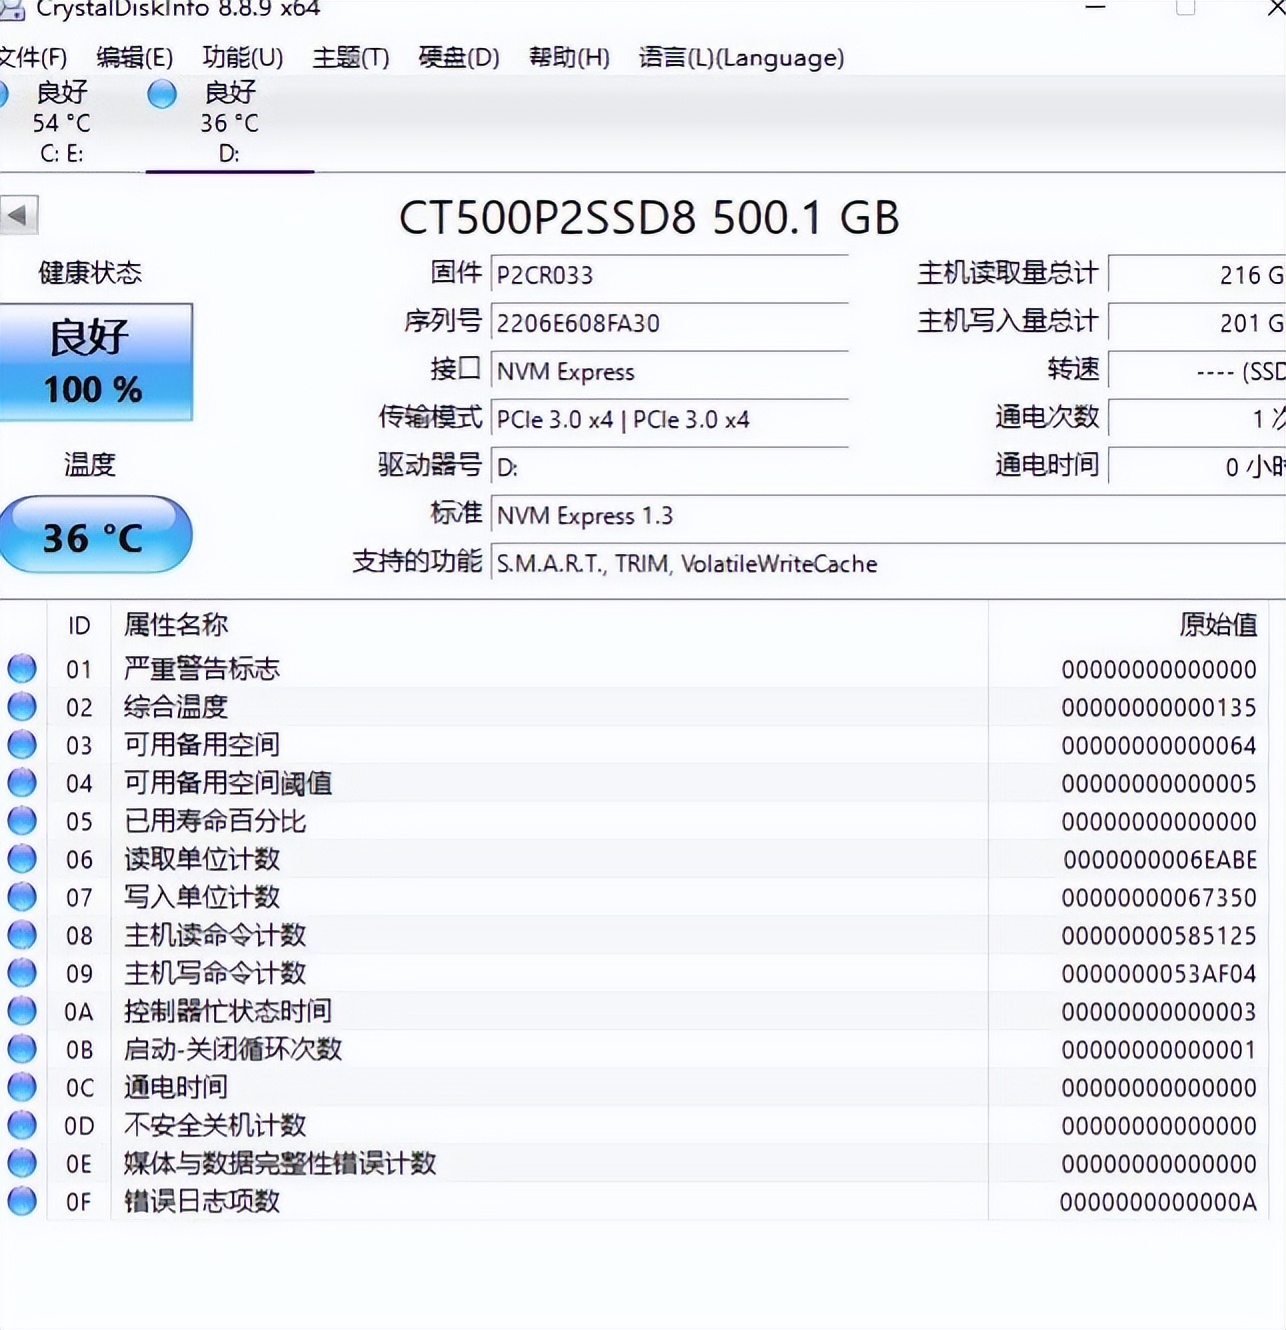The height and width of the screenshot is (1330, 1286).
Task: Open the 编辑(E) menu
Action: click(135, 57)
